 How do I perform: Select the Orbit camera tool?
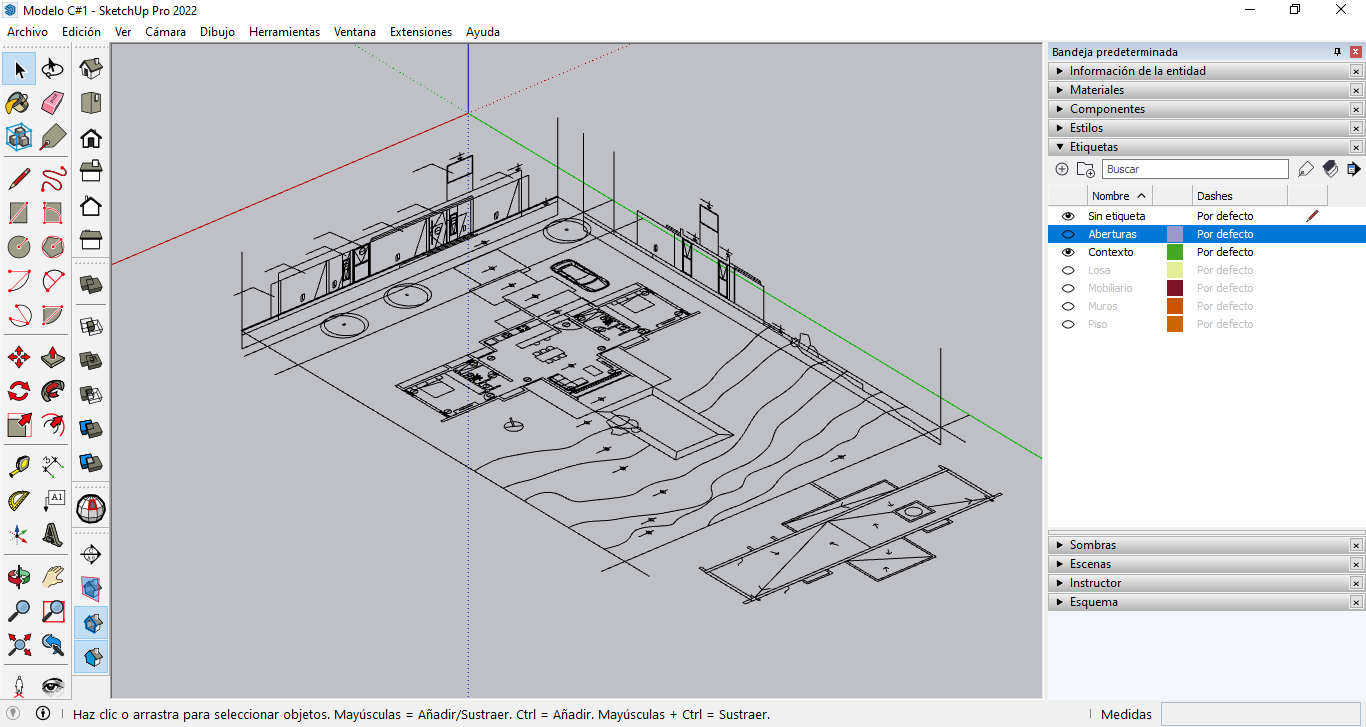coord(19,577)
